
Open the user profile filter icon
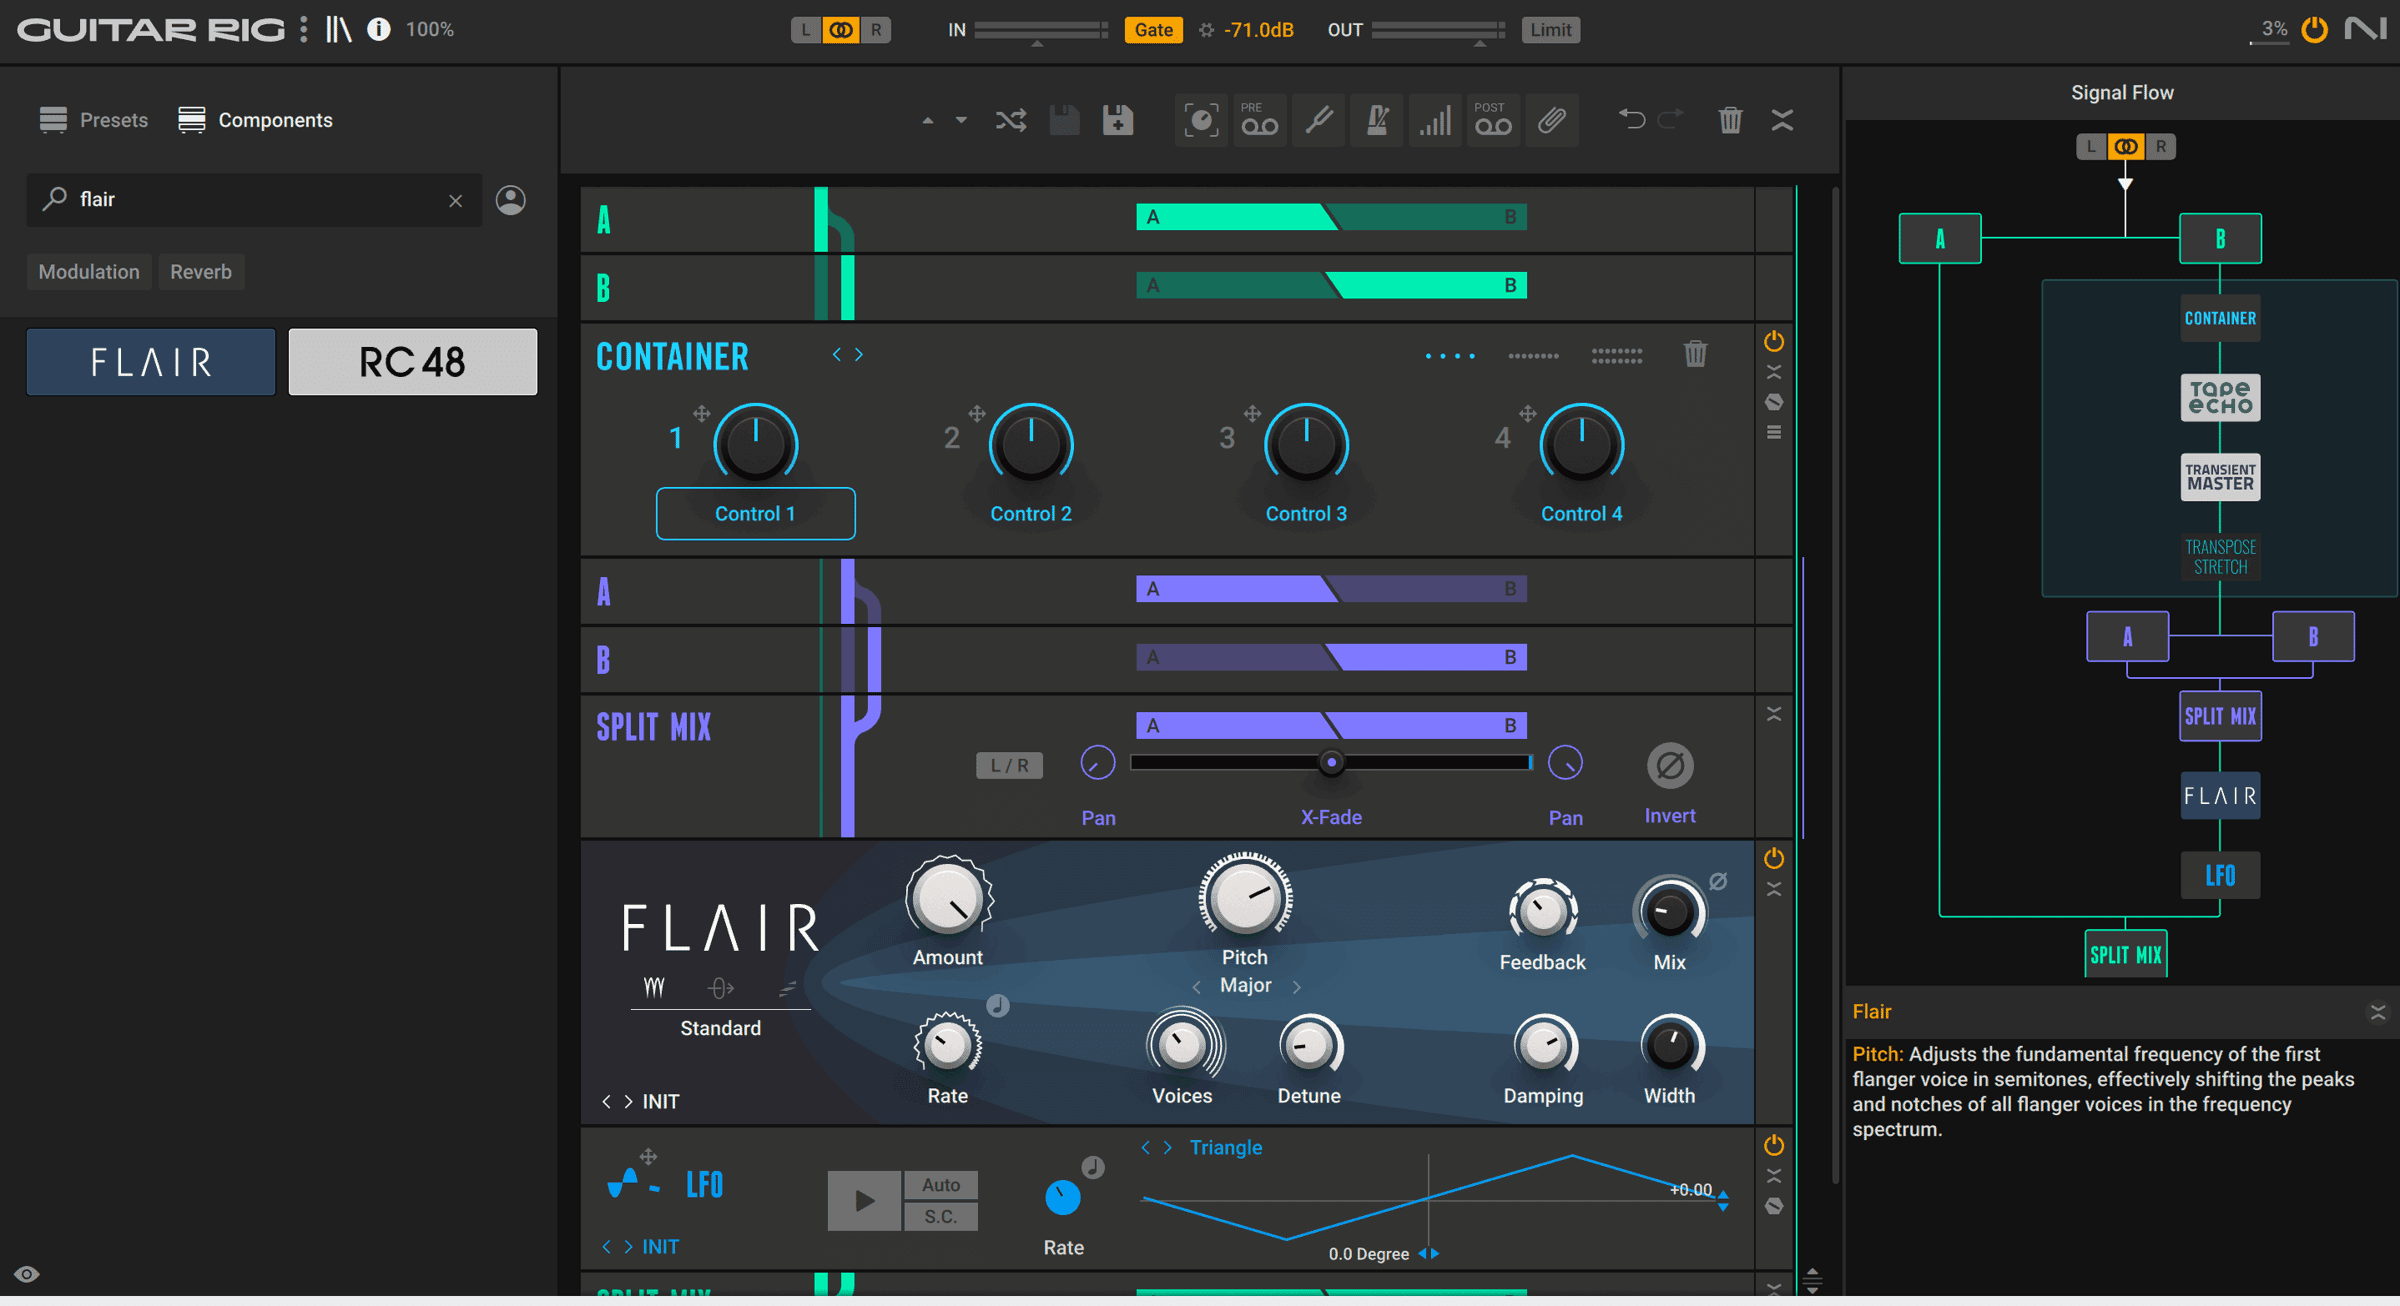pyautogui.click(x=511, y=200)
